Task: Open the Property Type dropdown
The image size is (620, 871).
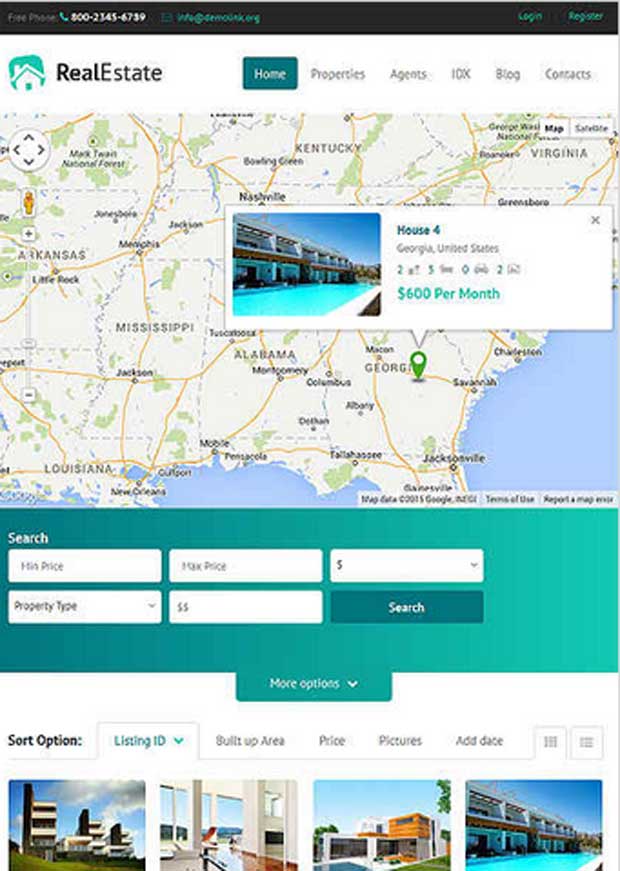Action: [85, 607]
